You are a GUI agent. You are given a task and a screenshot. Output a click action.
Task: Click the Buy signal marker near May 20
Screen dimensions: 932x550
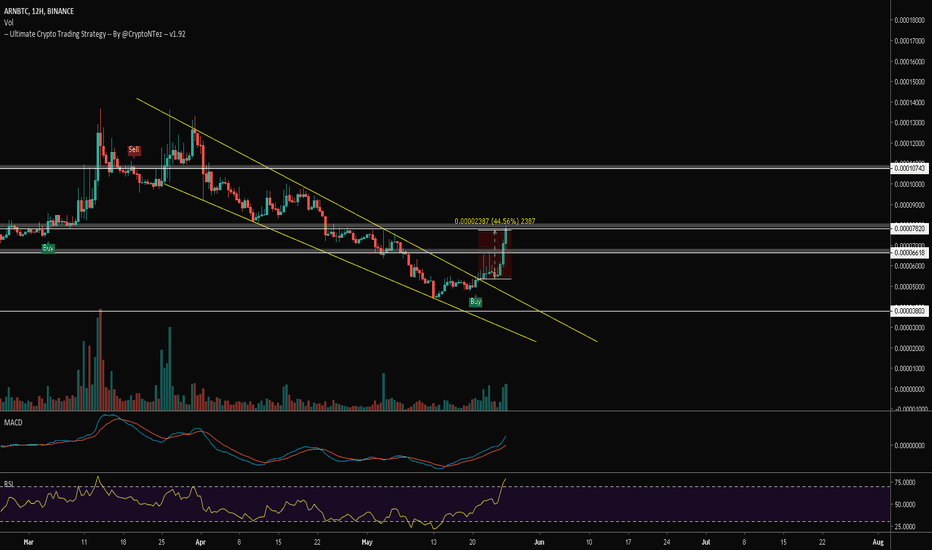[x=476, y=302]
